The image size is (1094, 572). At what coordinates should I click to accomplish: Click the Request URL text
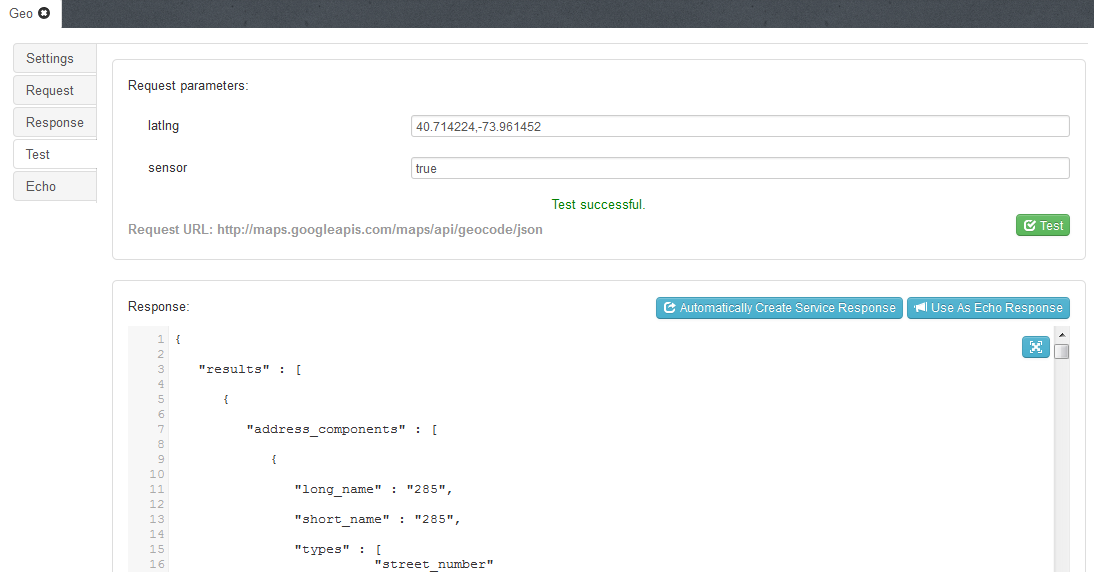[x=335, y=230]
